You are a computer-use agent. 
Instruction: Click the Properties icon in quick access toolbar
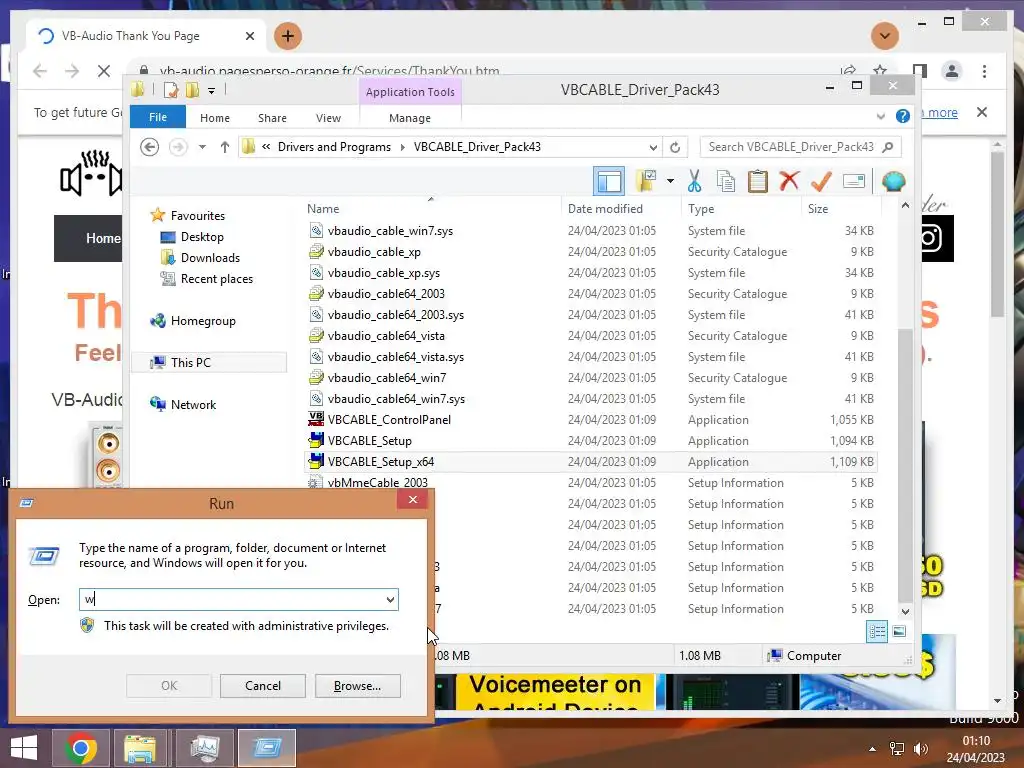[x=171, y=90]
